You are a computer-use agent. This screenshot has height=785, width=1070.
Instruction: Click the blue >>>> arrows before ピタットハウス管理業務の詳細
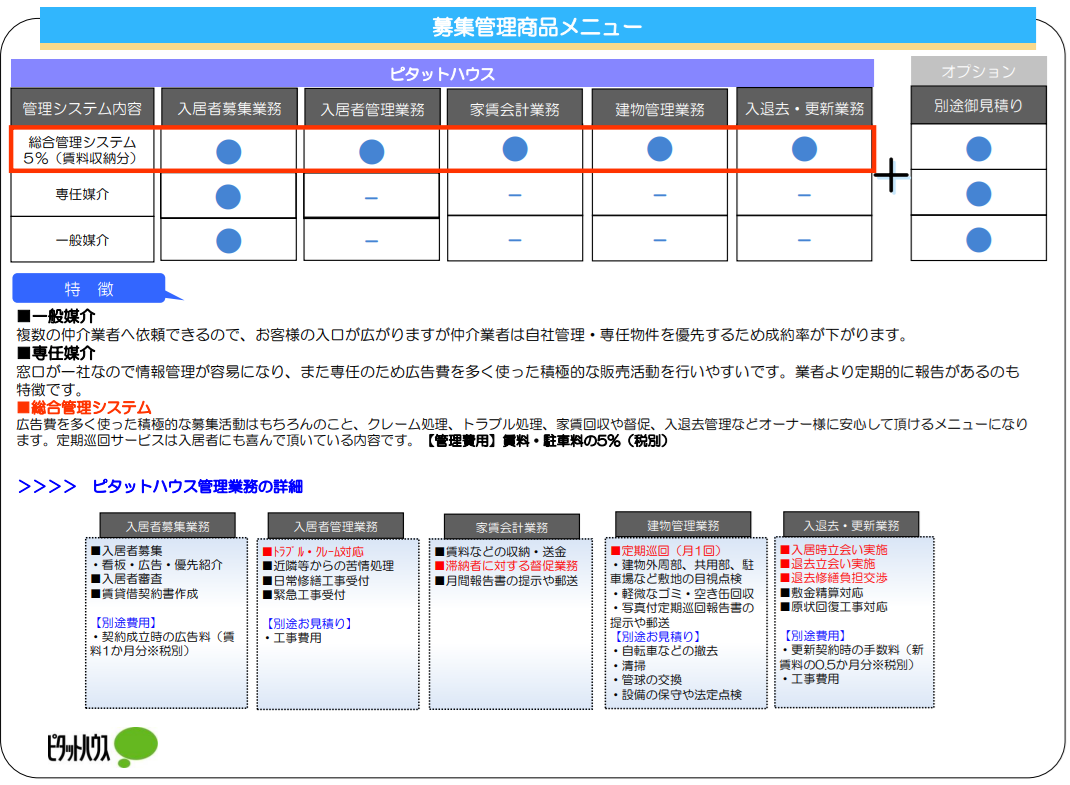tap(47, 487)
